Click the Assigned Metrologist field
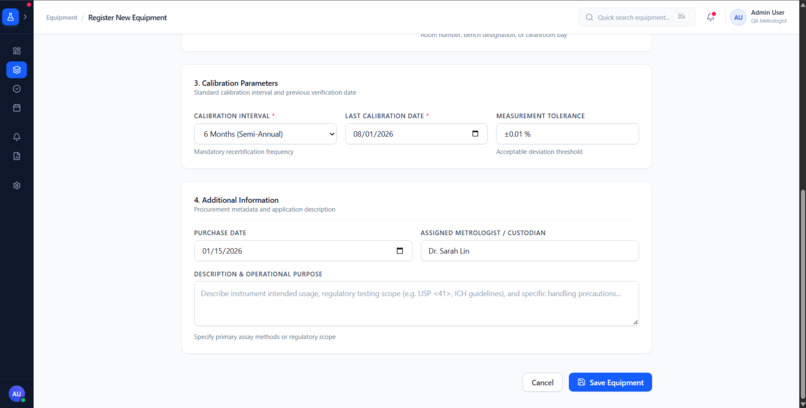806x408 pixels. pos(530,251)
